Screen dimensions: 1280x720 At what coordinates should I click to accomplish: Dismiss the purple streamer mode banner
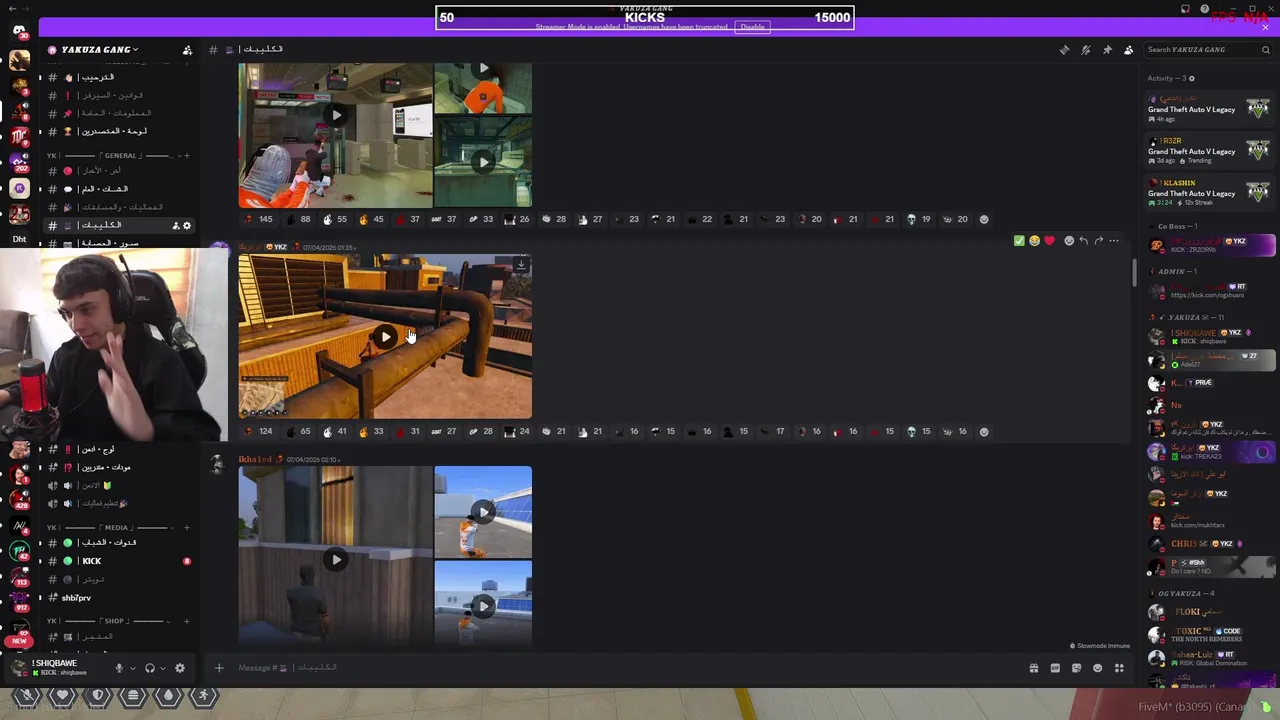point(1265,27)
